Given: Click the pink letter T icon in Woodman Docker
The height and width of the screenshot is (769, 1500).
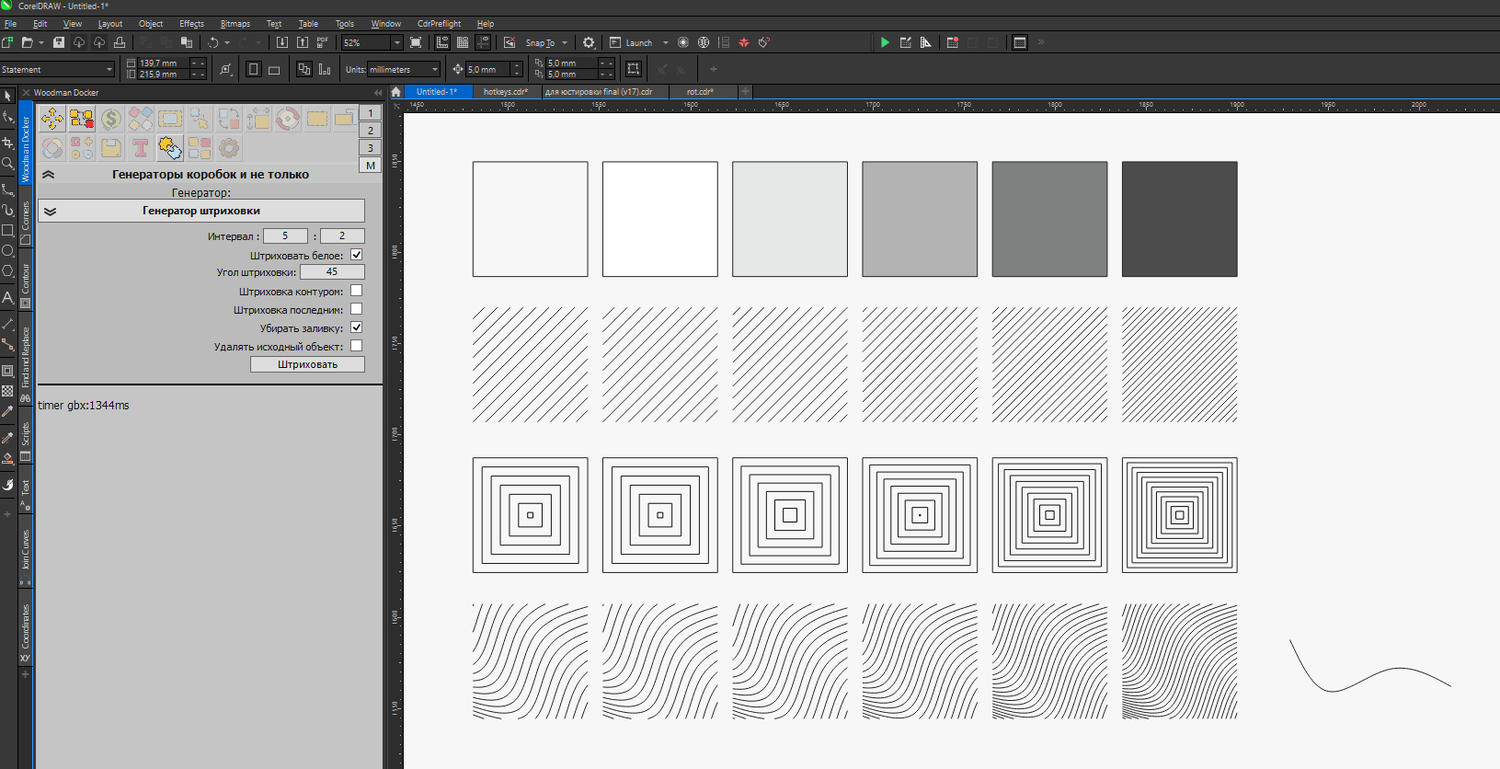Looking at the screenshot, I should click(141, 148).
